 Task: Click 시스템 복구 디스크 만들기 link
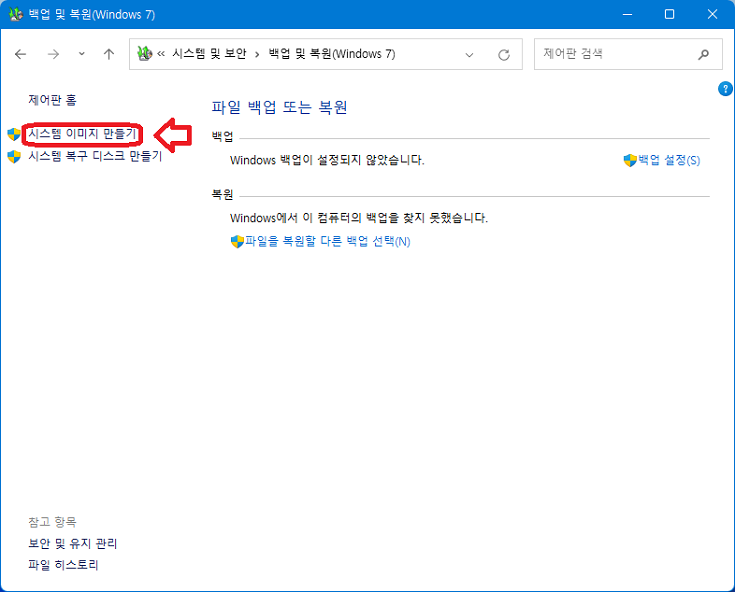tap(95, 156)
